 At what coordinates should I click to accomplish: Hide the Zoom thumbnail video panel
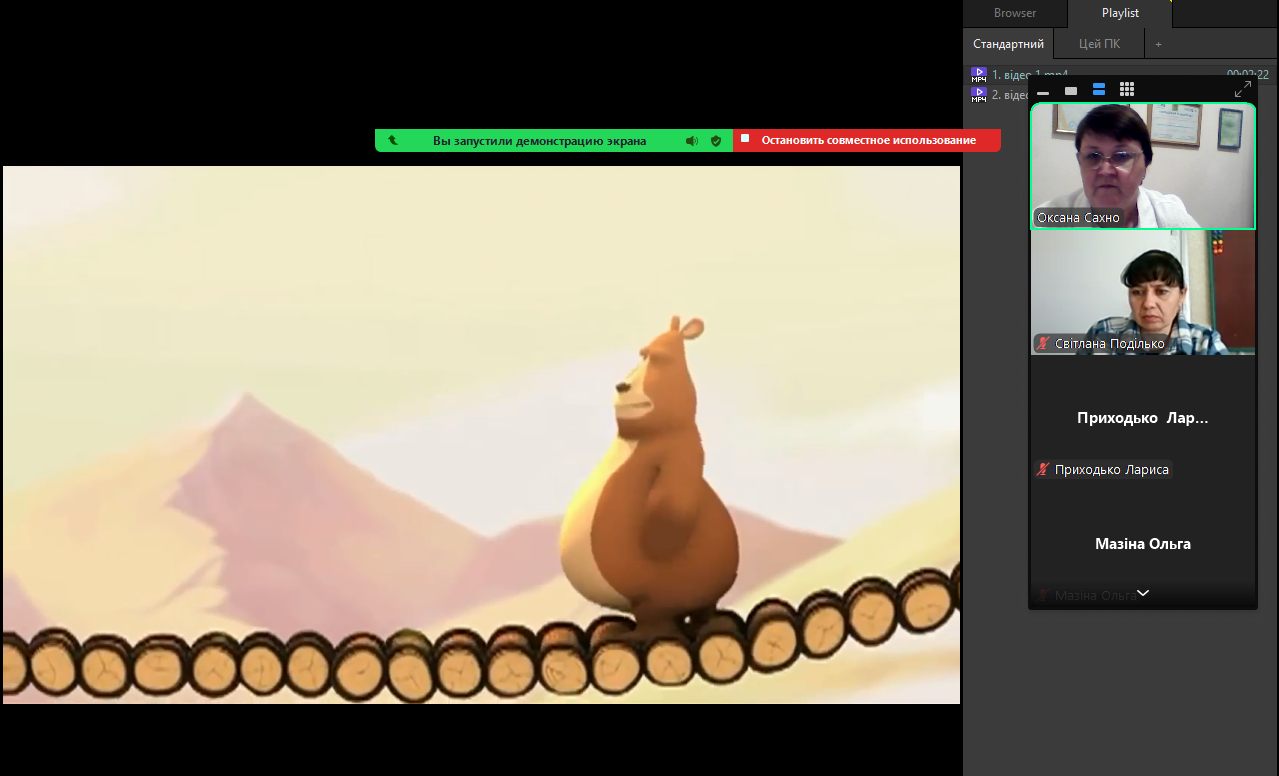1043,91
